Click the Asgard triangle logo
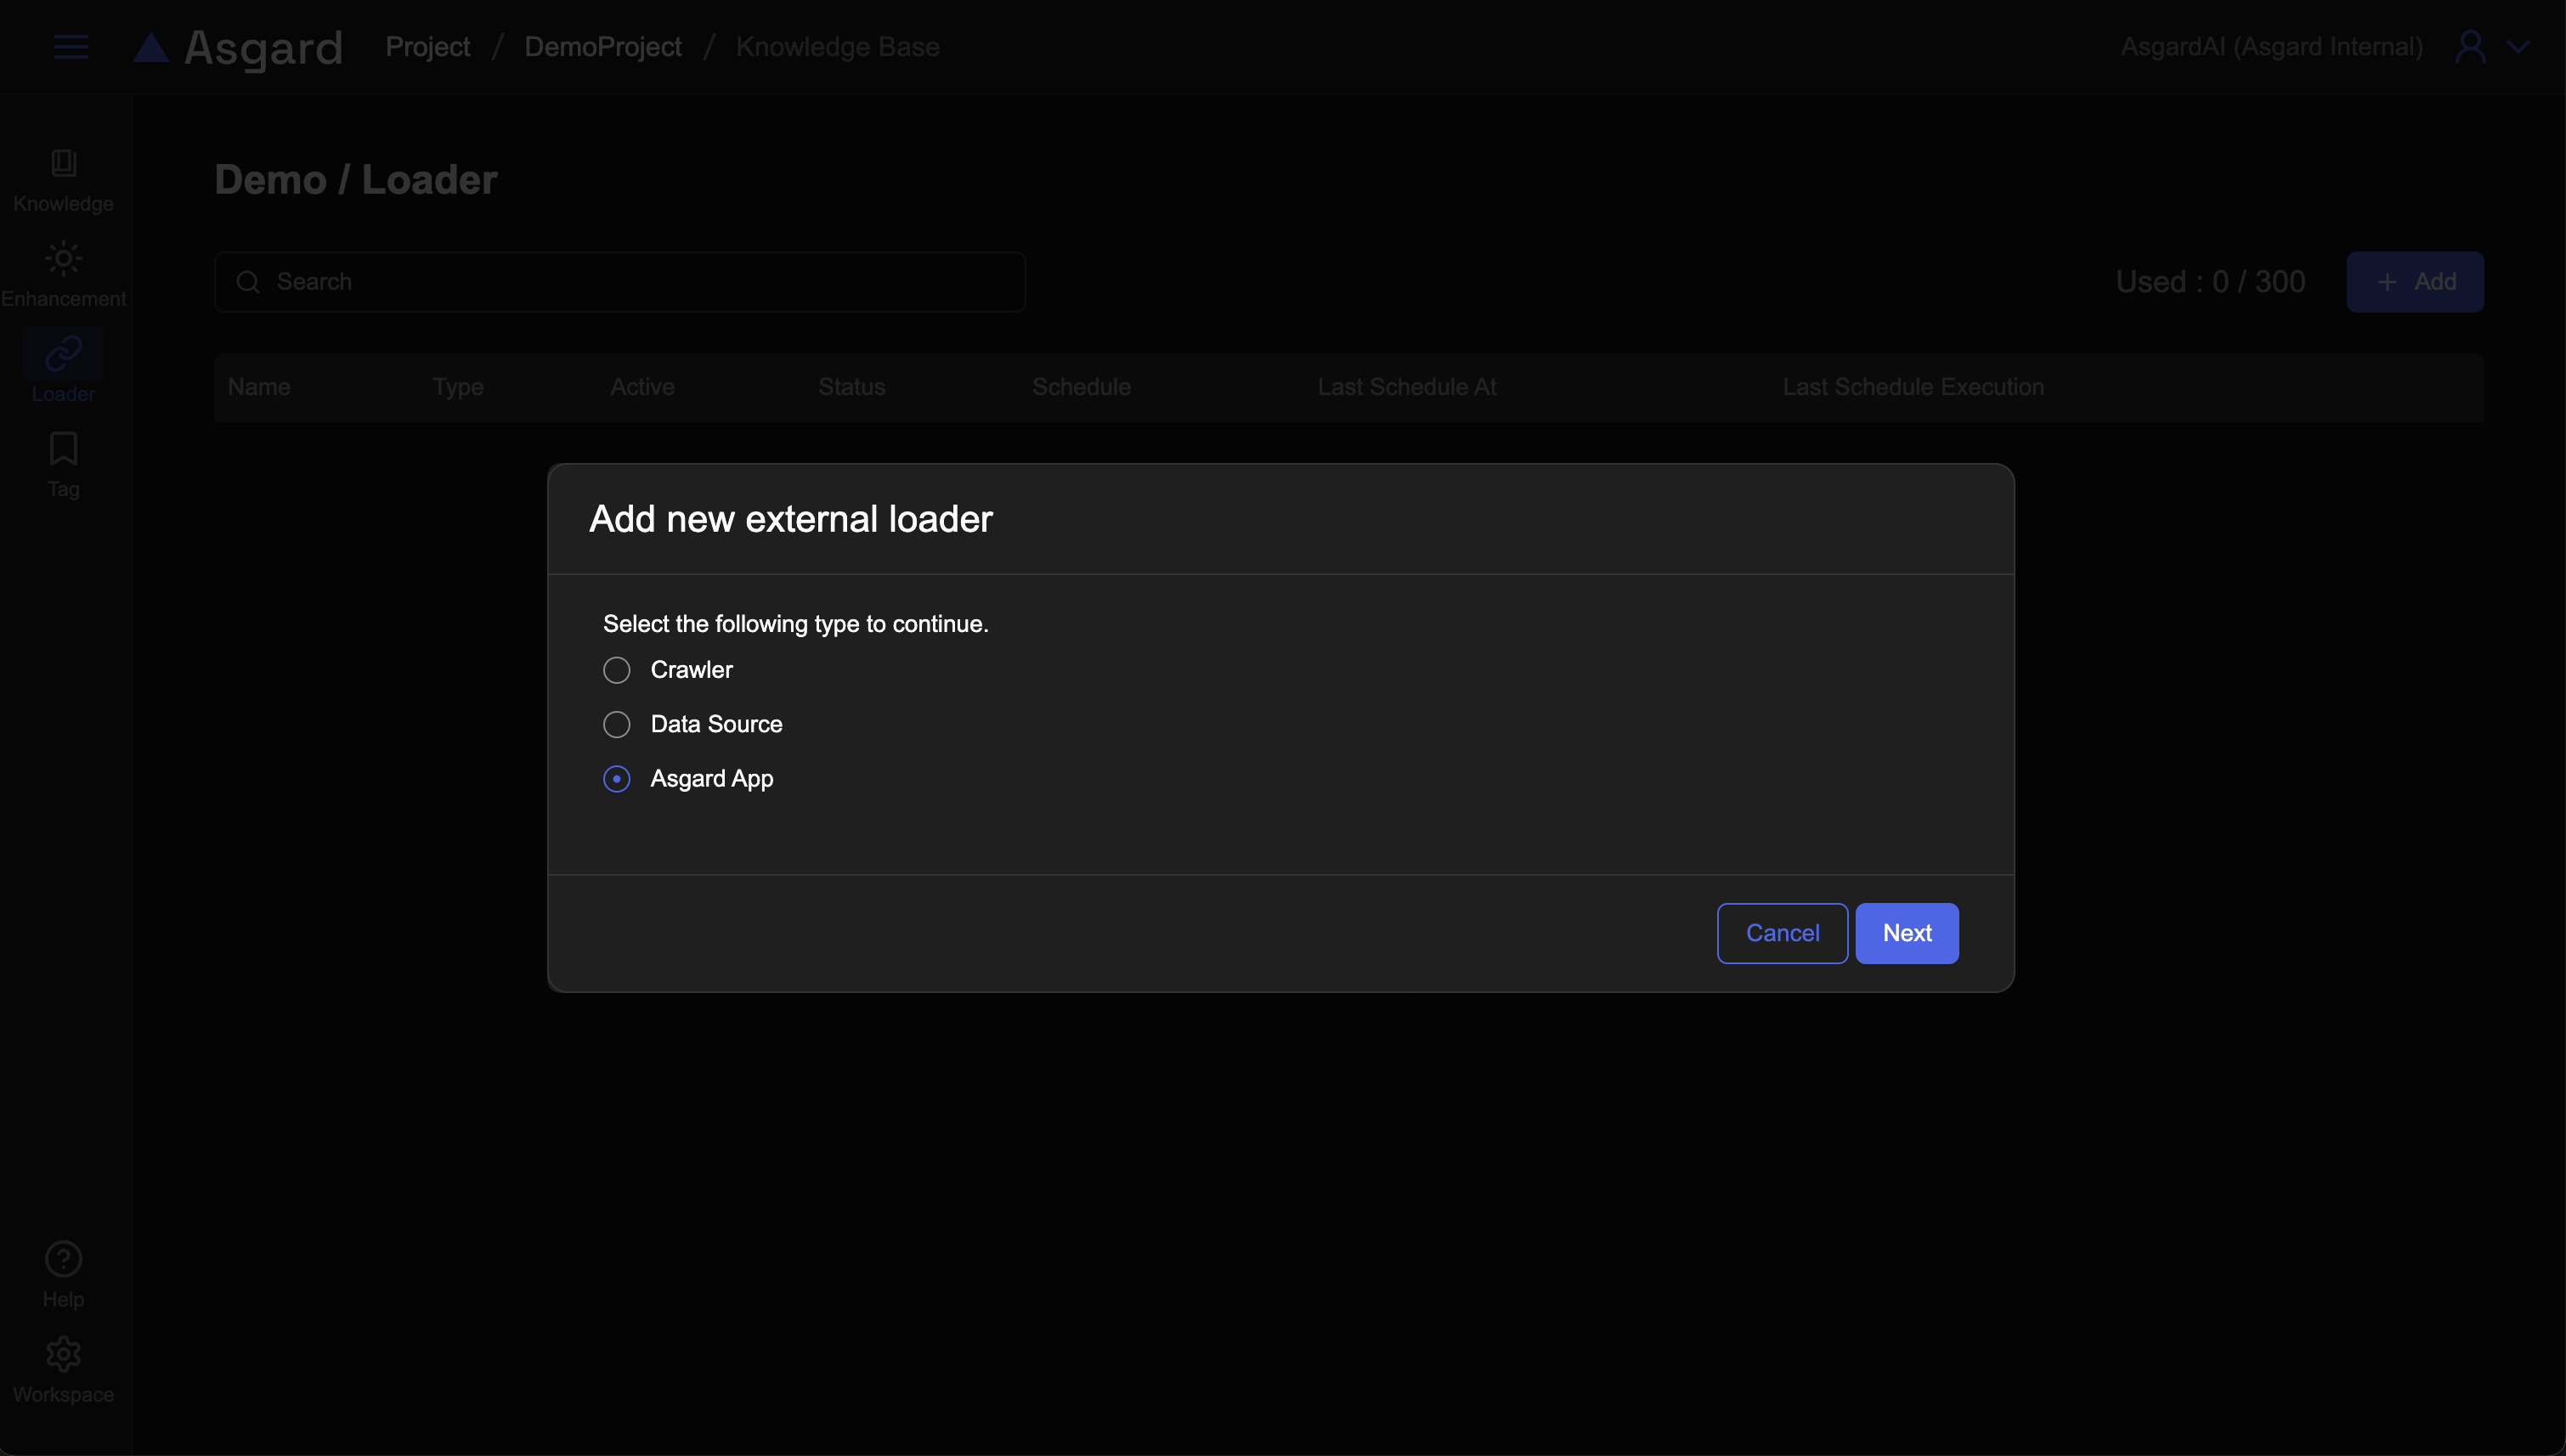This screenshot has width=2566, height=1456. coord(151,48)
